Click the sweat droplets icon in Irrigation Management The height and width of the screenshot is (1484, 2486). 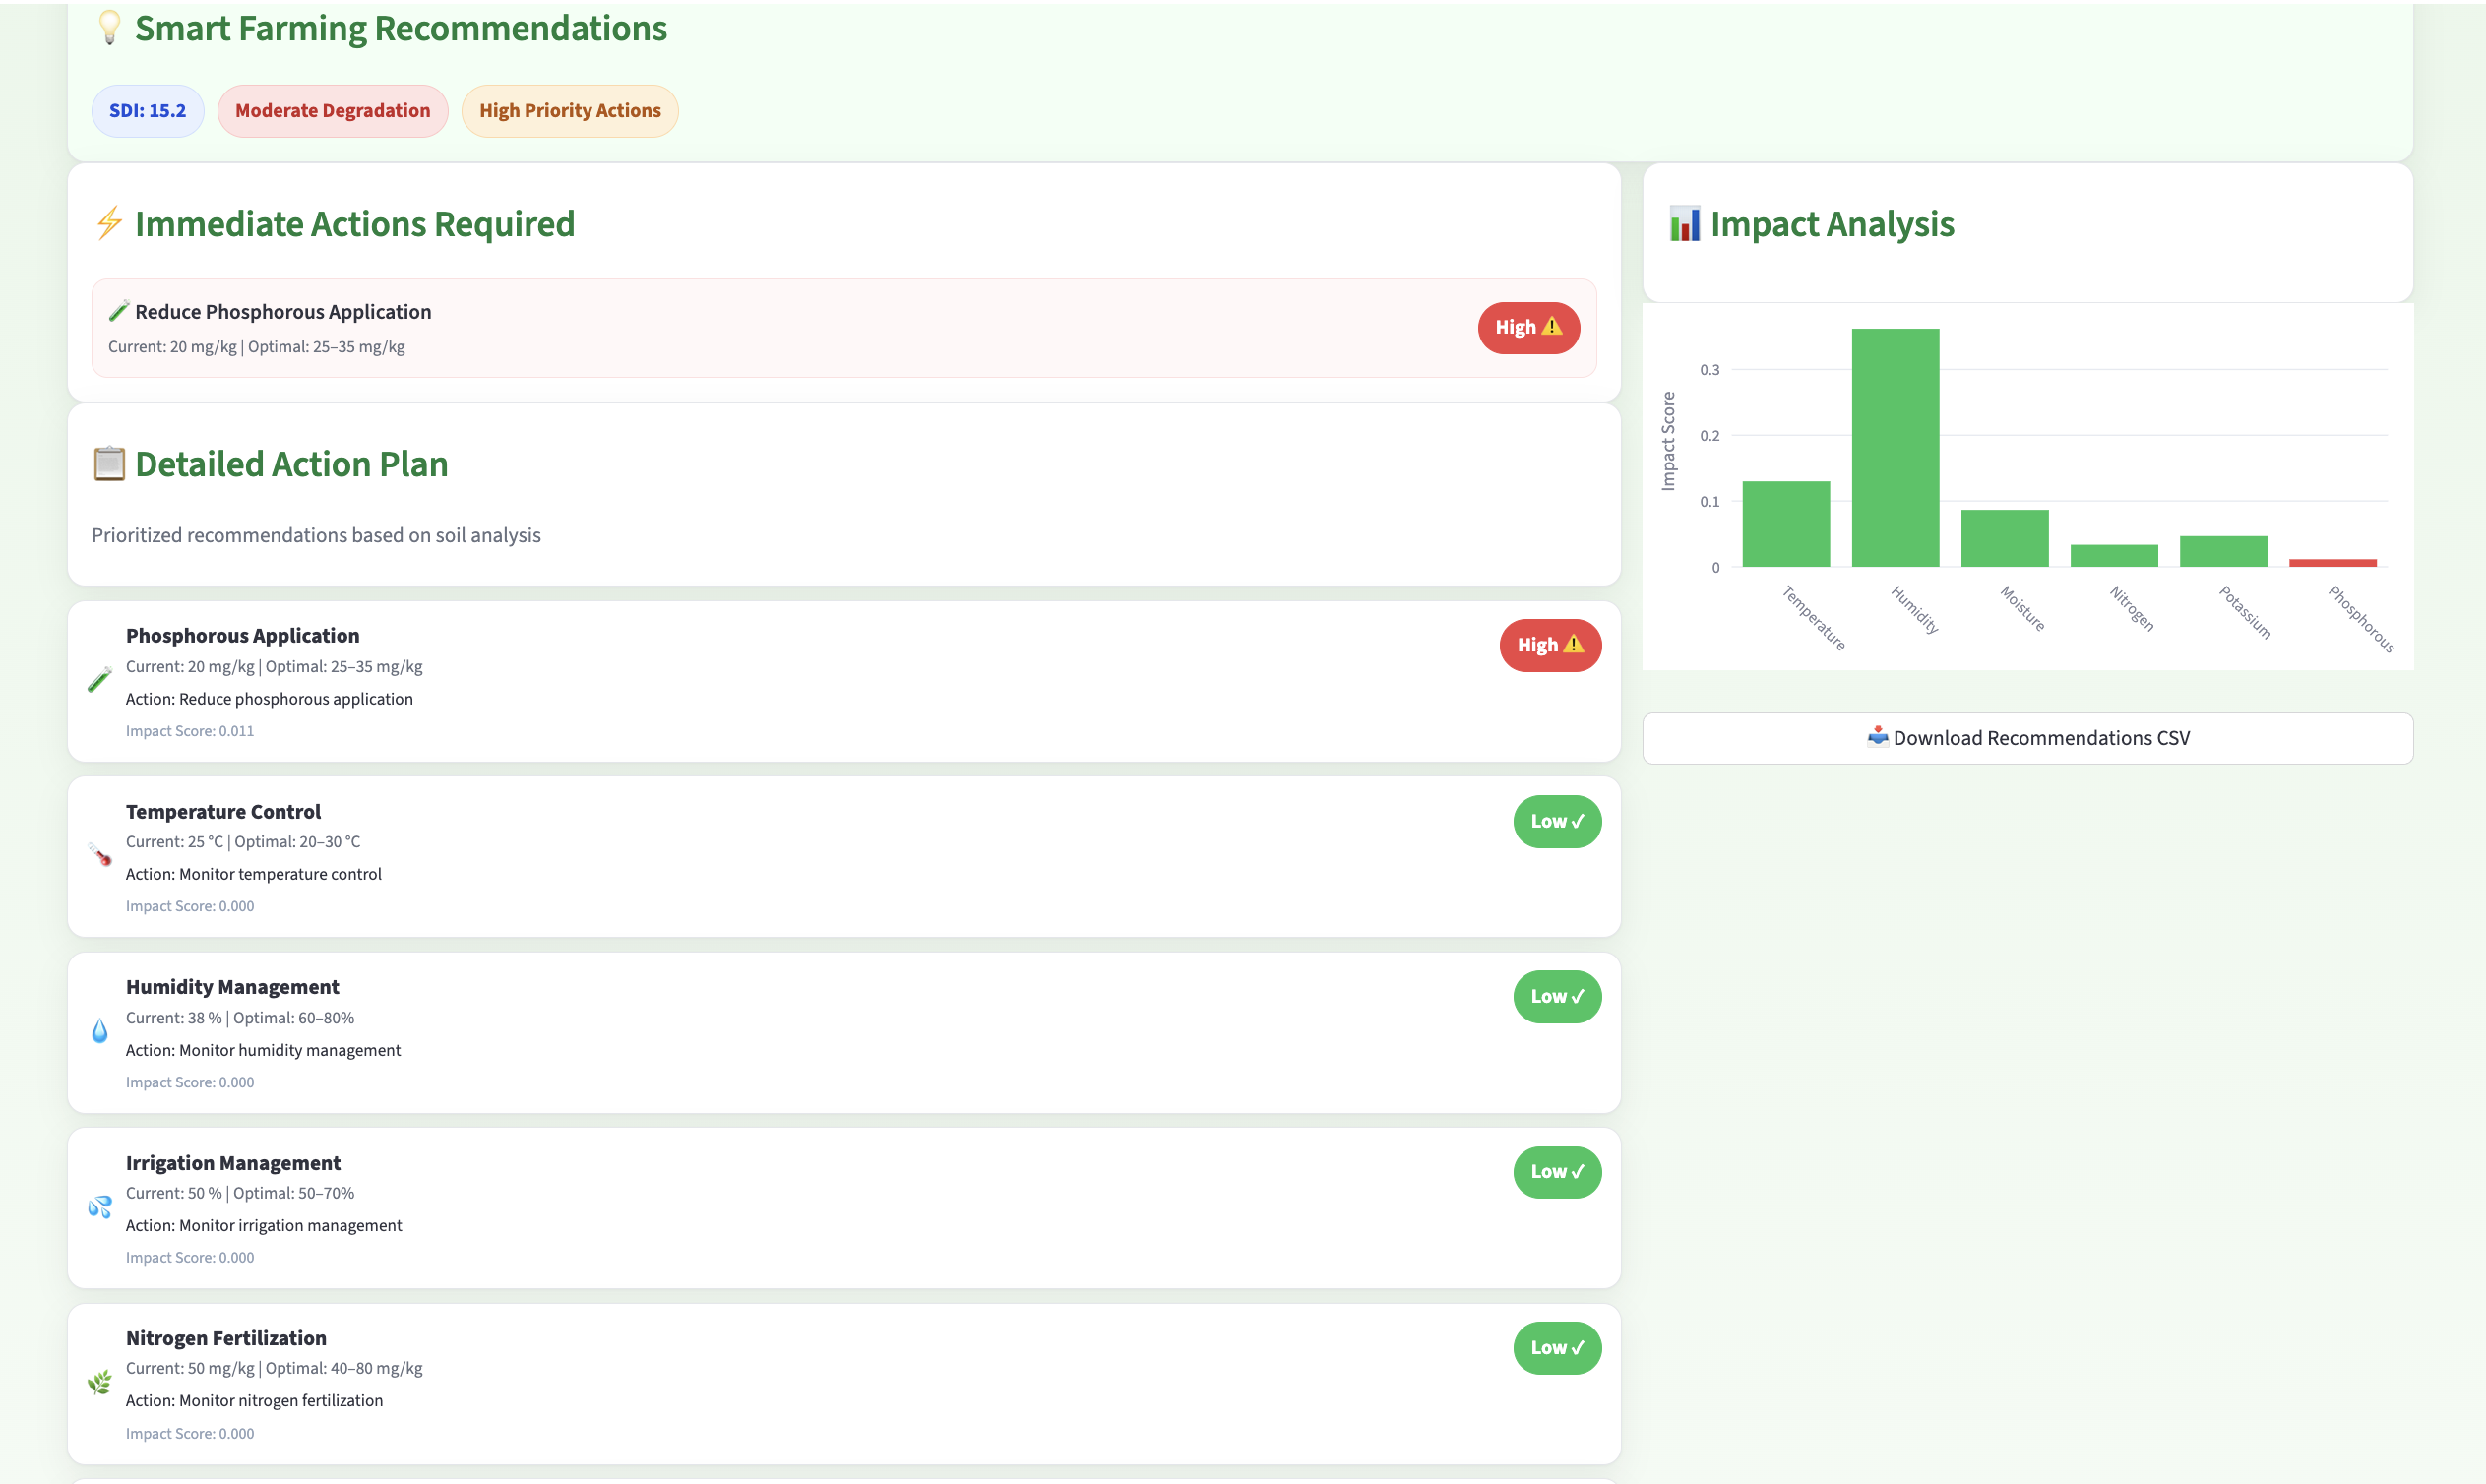tap(99, 1207)
